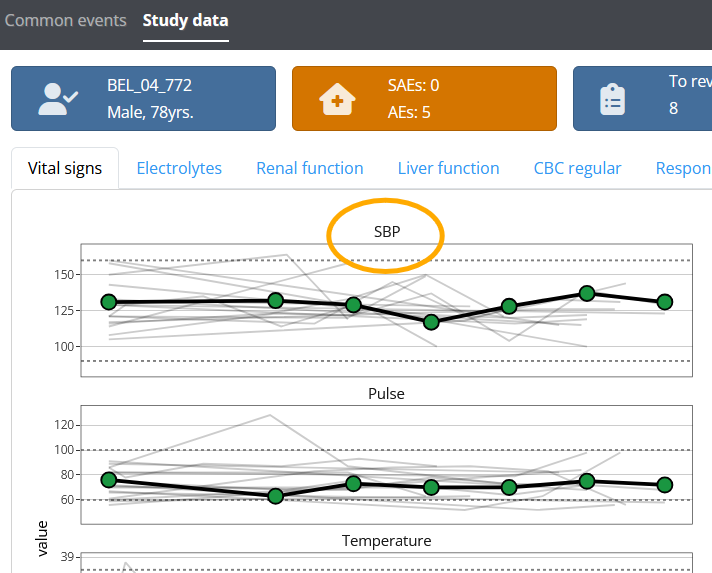
Task: Open the Vital signs tab
Action: click(65, 168)
